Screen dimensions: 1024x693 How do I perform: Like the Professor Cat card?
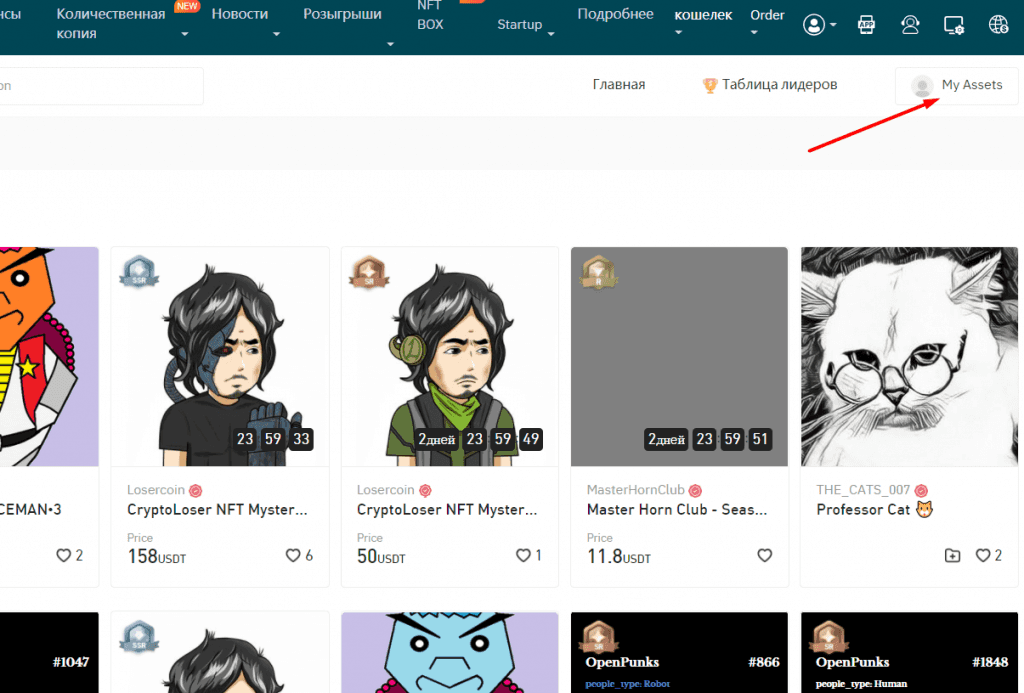click(x=983, y=555)
